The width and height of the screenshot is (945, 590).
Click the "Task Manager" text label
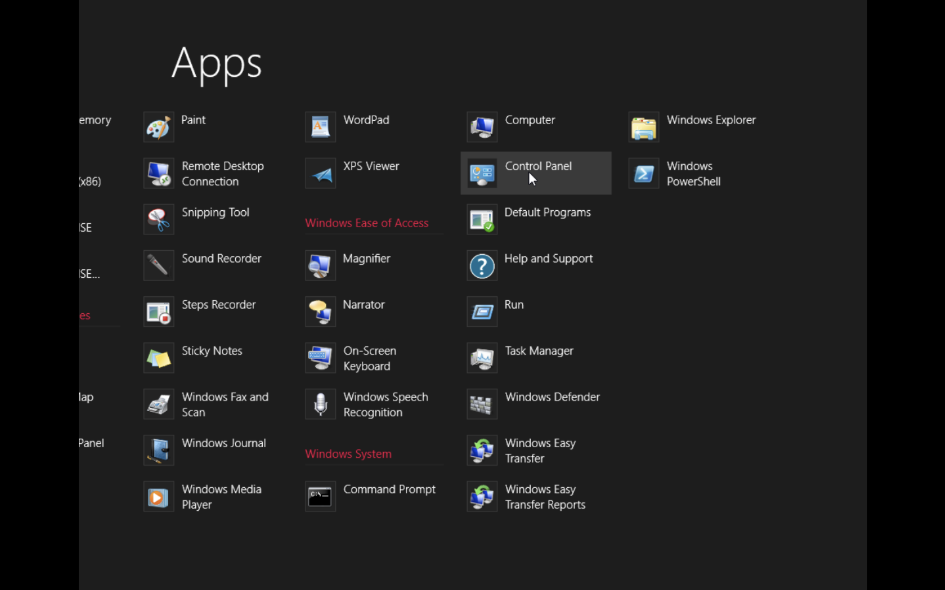[x=539, y=351]
